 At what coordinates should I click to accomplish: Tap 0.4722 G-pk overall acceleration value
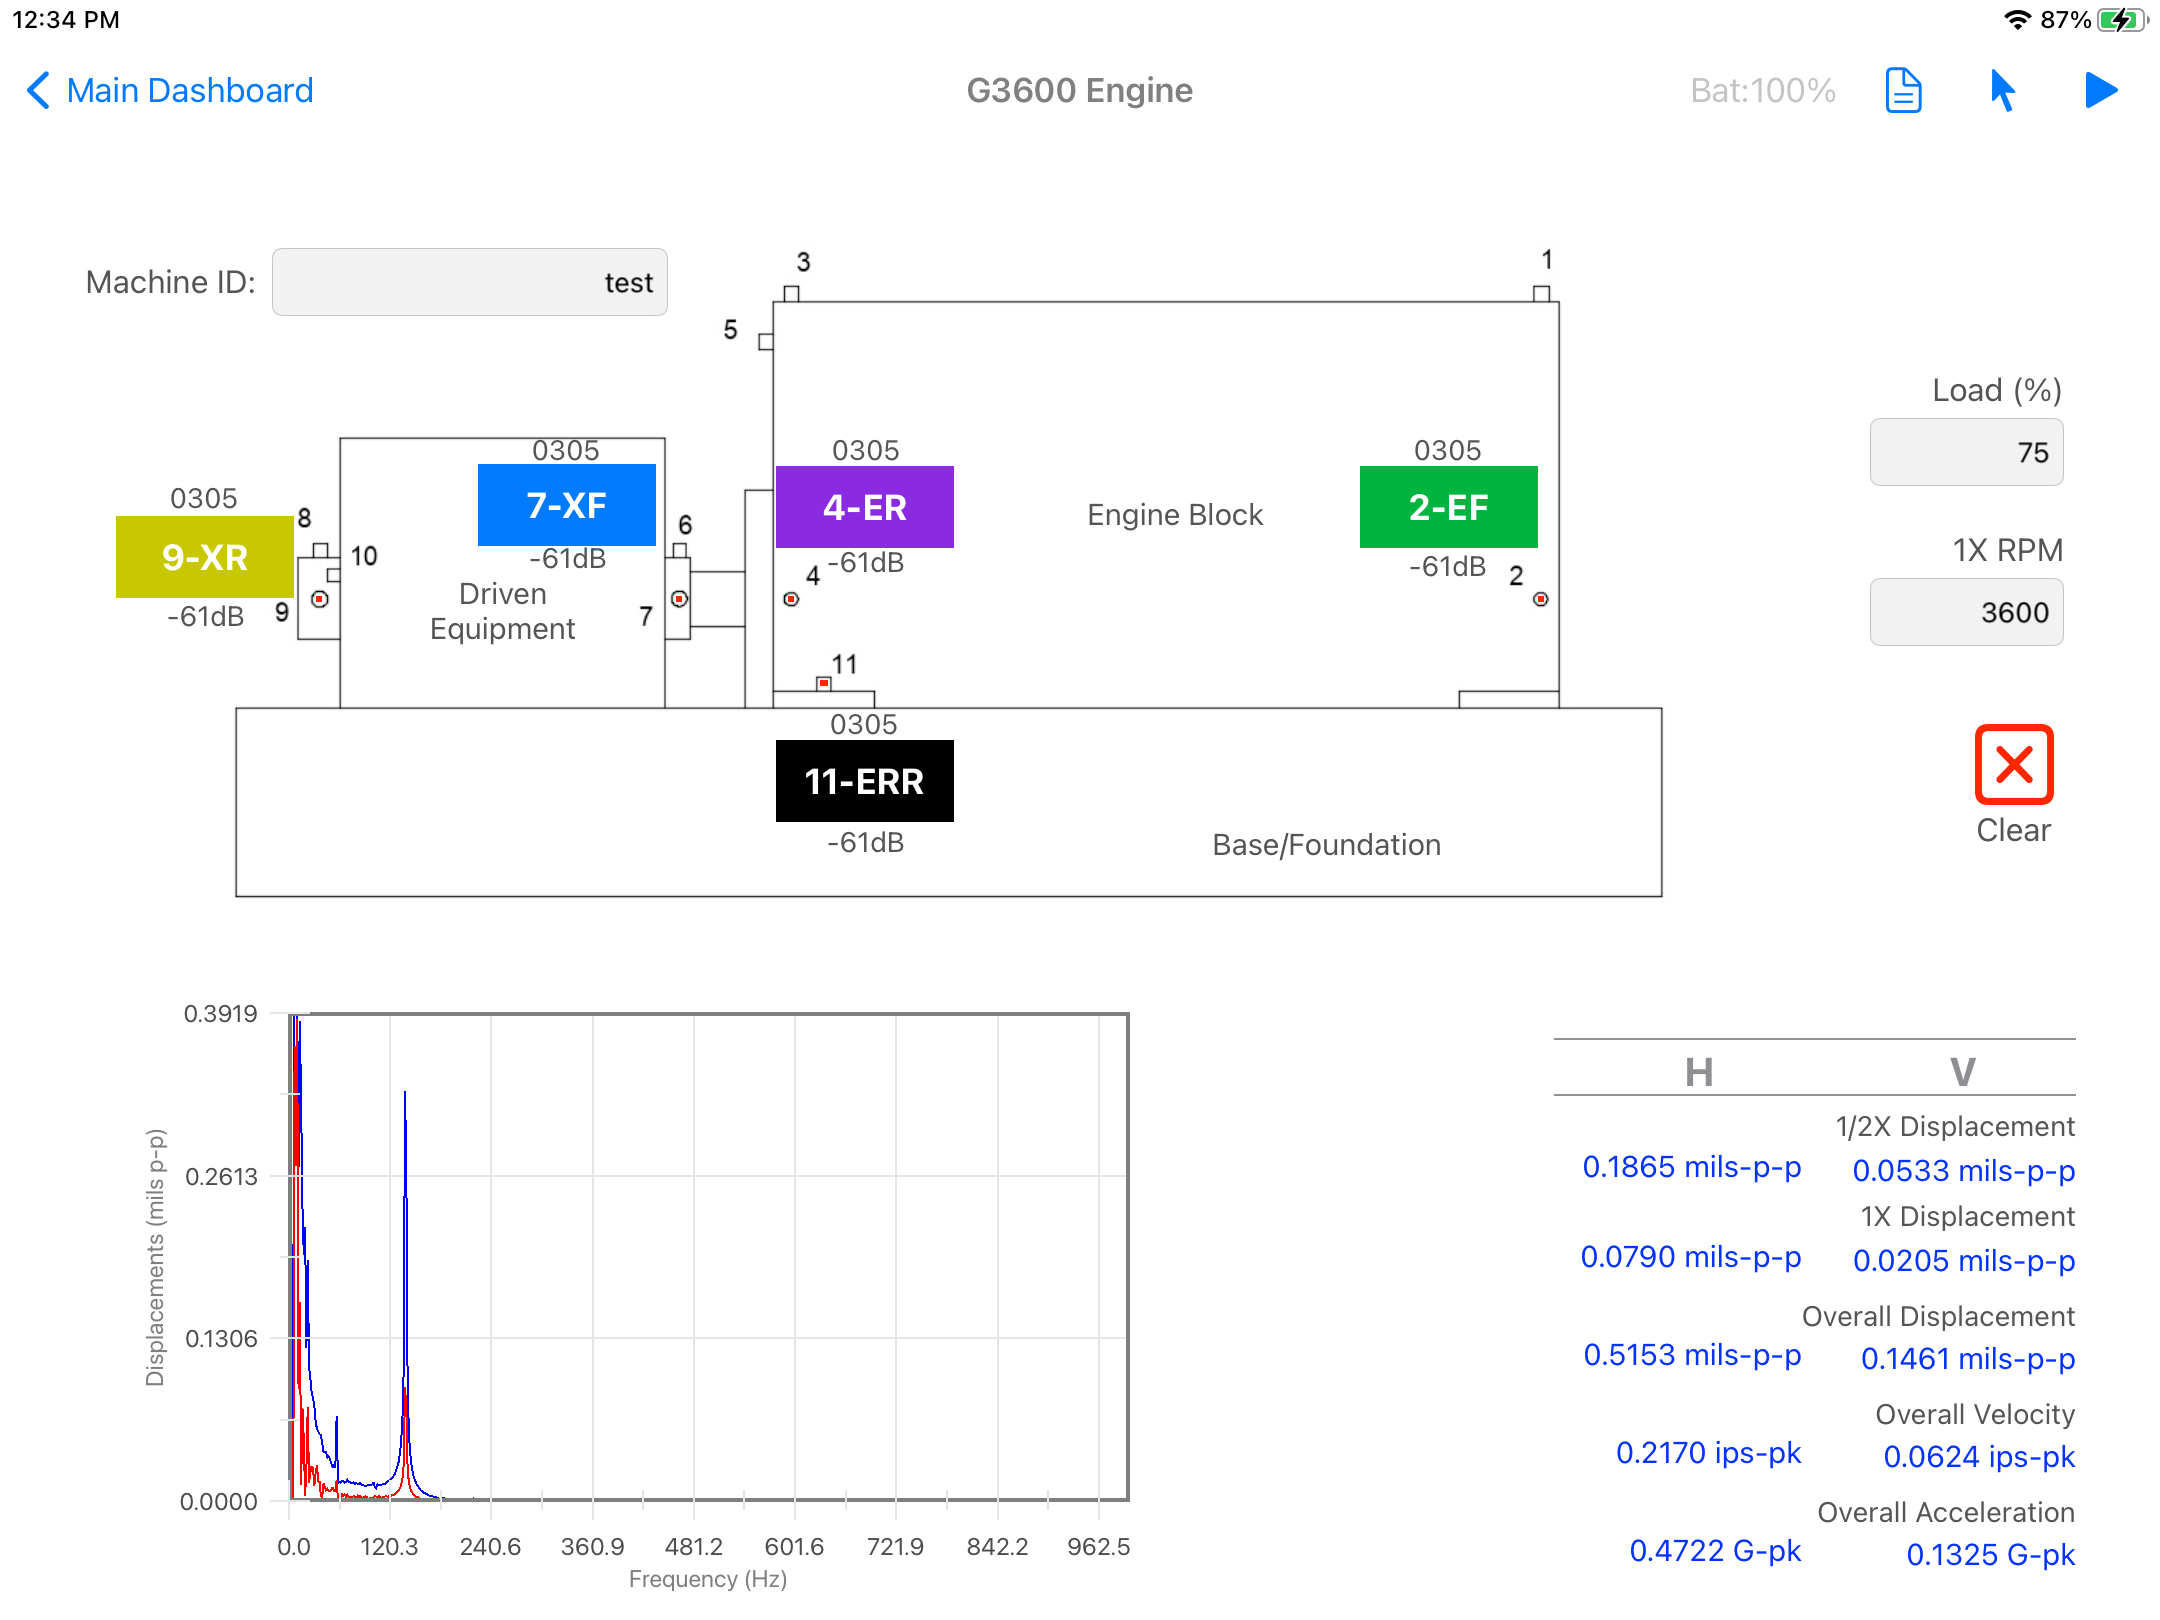click(1715, 1551)
